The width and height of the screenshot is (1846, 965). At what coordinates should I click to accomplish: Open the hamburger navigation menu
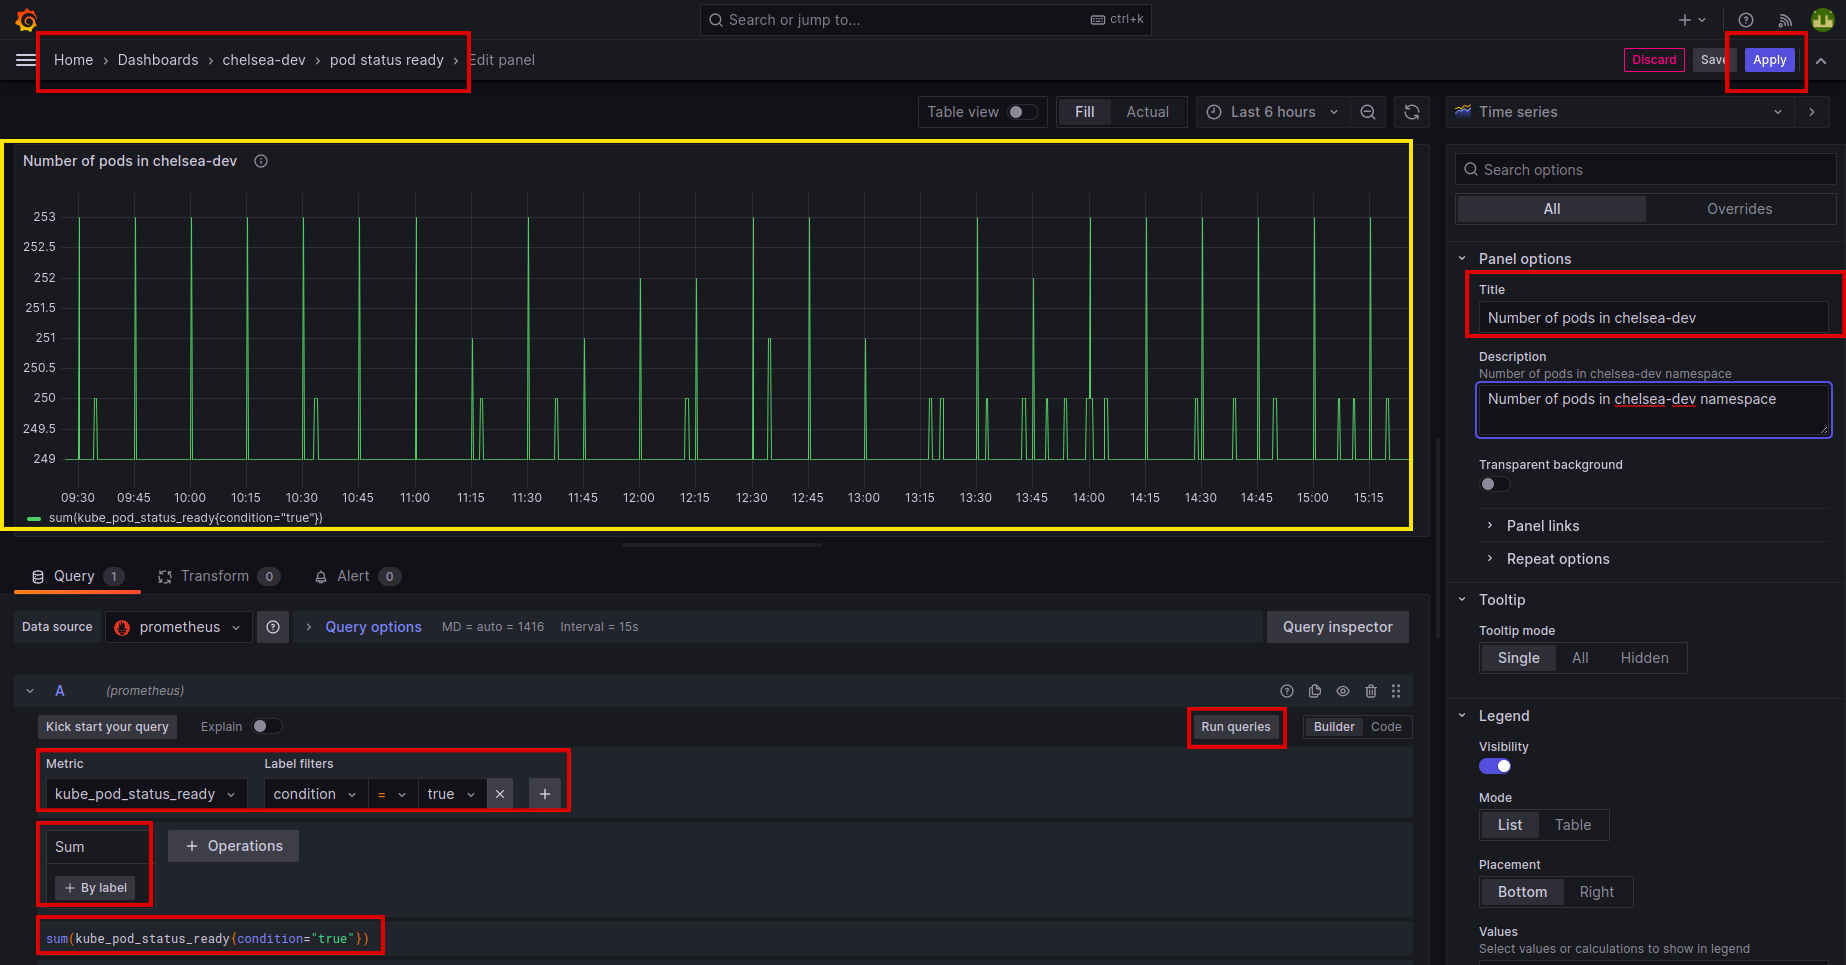click(26, 60)
